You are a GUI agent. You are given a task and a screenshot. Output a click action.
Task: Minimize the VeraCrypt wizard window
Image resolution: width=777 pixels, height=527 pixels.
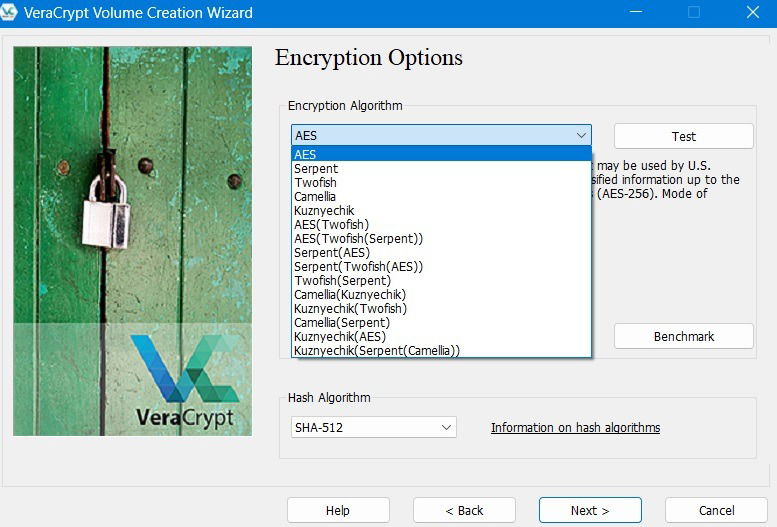pos(636,12)
